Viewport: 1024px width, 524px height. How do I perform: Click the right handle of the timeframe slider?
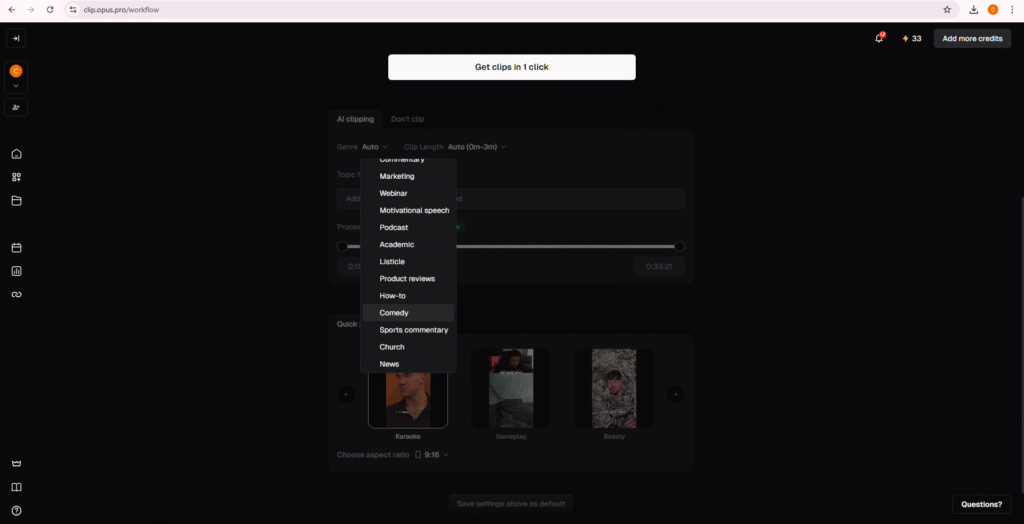pyautogui.click(x=679, y=246)
